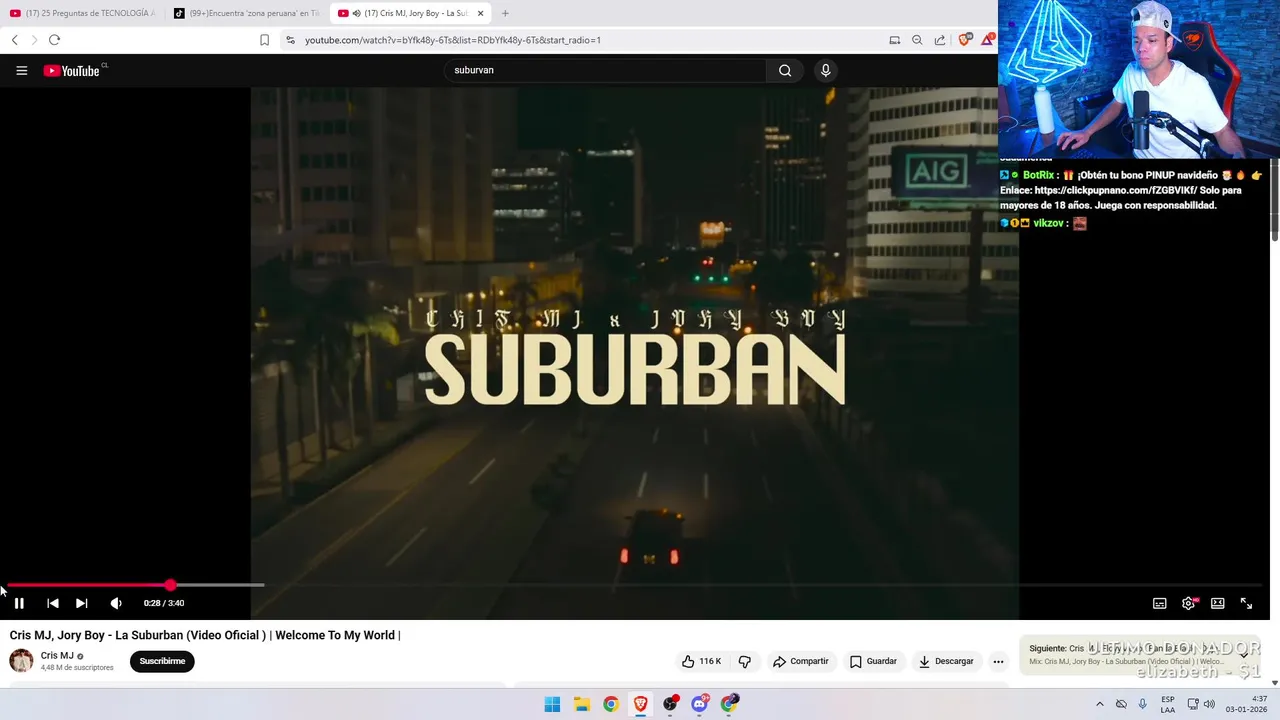Install or cast screen icon in address bar
1280x720 pixels.
(x=895, y=40)
